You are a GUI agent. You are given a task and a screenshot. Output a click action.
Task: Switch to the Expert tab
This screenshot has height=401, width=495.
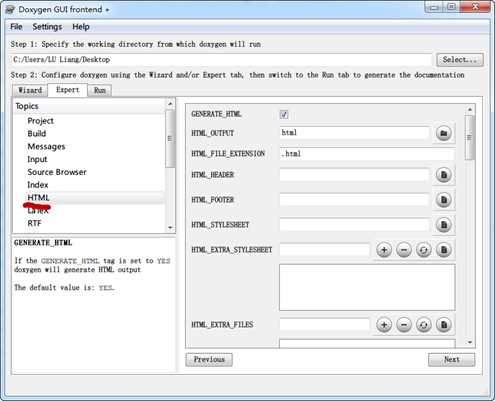tap(68, 90)
